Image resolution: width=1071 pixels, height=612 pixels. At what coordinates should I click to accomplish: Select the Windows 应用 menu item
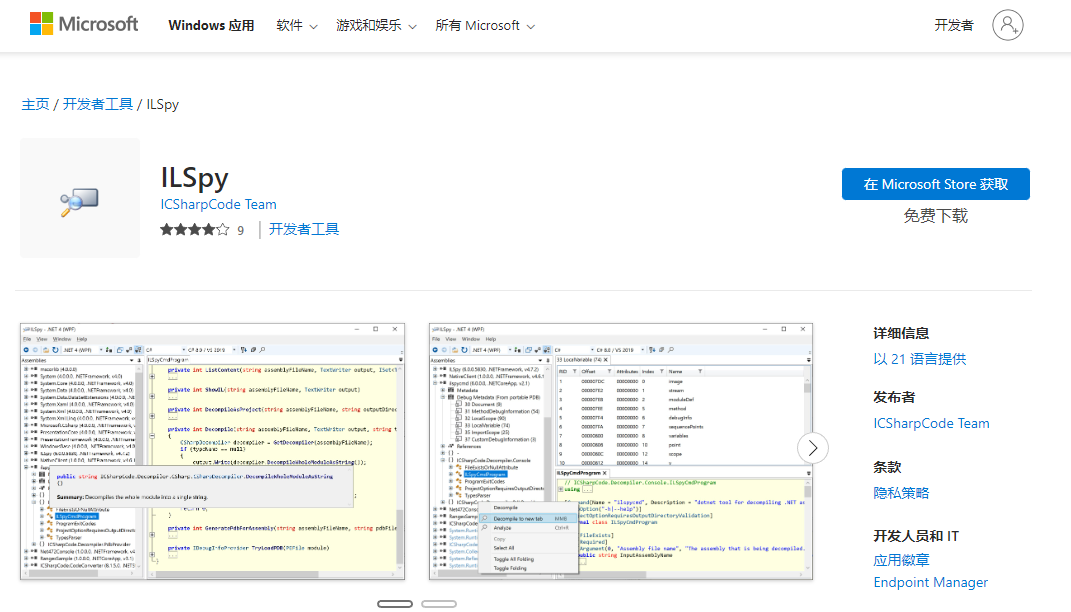(x=210, y=25)
